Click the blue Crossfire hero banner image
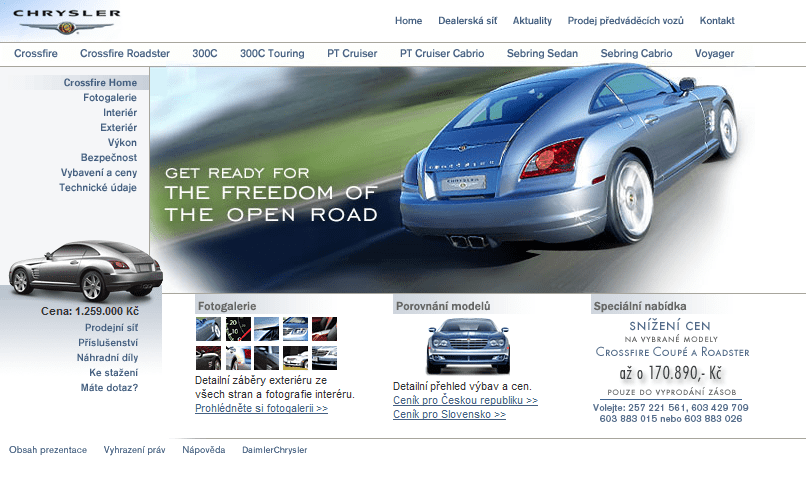The width and height of the screenshot is (806, 480). pos(447,180)
